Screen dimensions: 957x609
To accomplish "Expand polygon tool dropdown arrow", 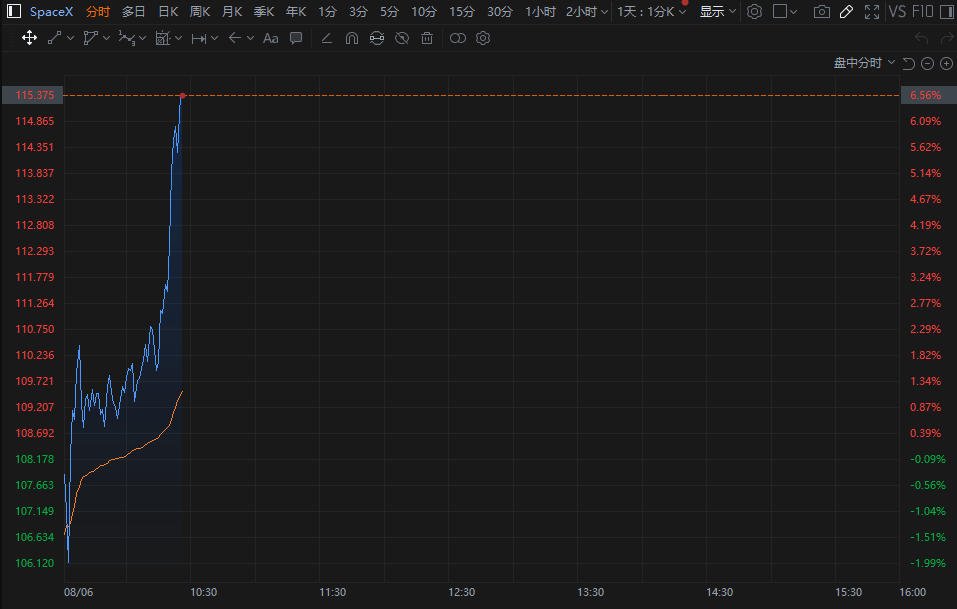I will 106,38.
